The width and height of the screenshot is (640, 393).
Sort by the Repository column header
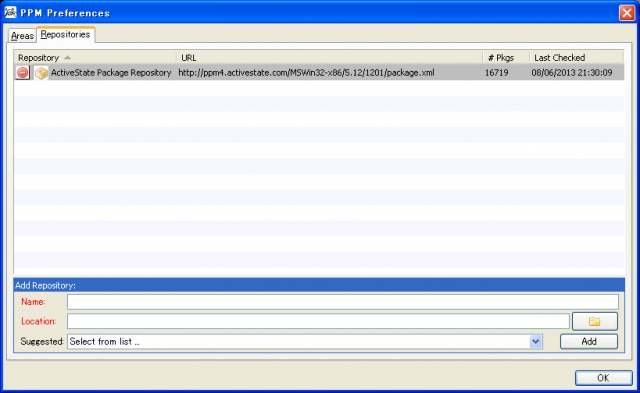tap(95, 58)
